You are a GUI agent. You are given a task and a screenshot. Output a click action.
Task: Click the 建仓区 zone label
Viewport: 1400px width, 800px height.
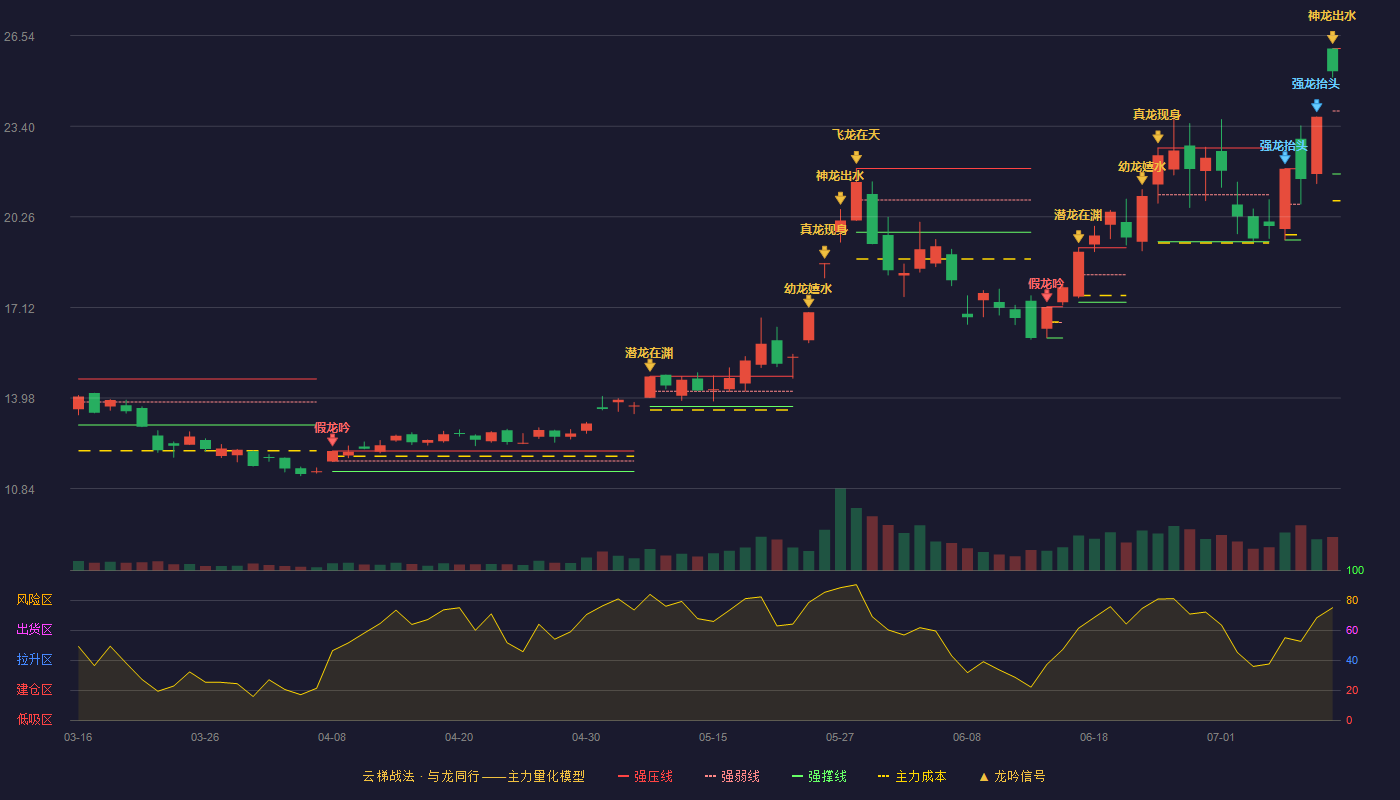pos(35,690)
